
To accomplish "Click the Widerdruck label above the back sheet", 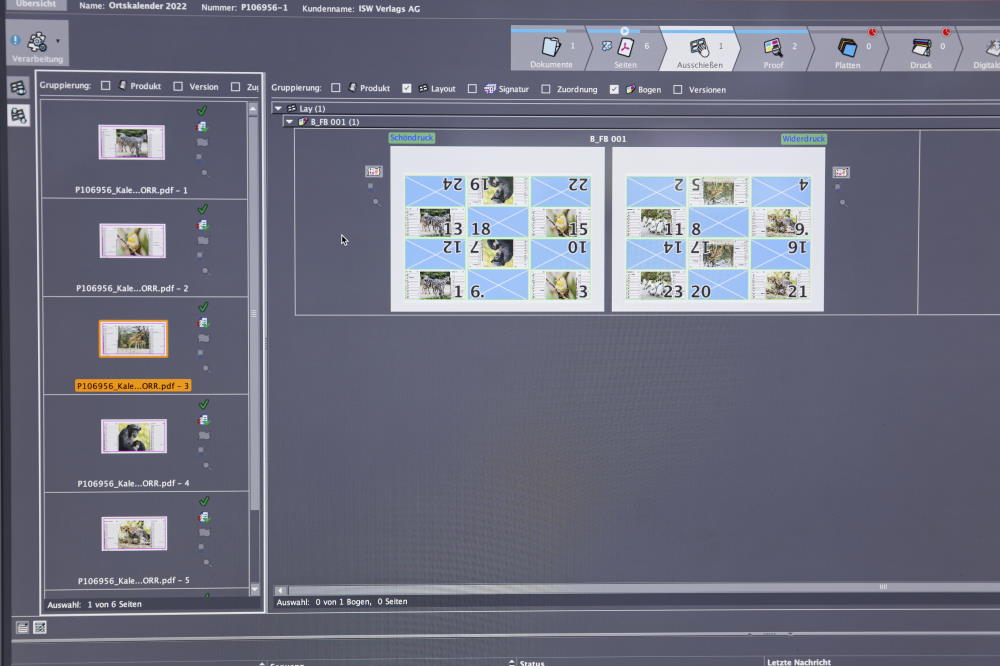I will tap(804, 138).
